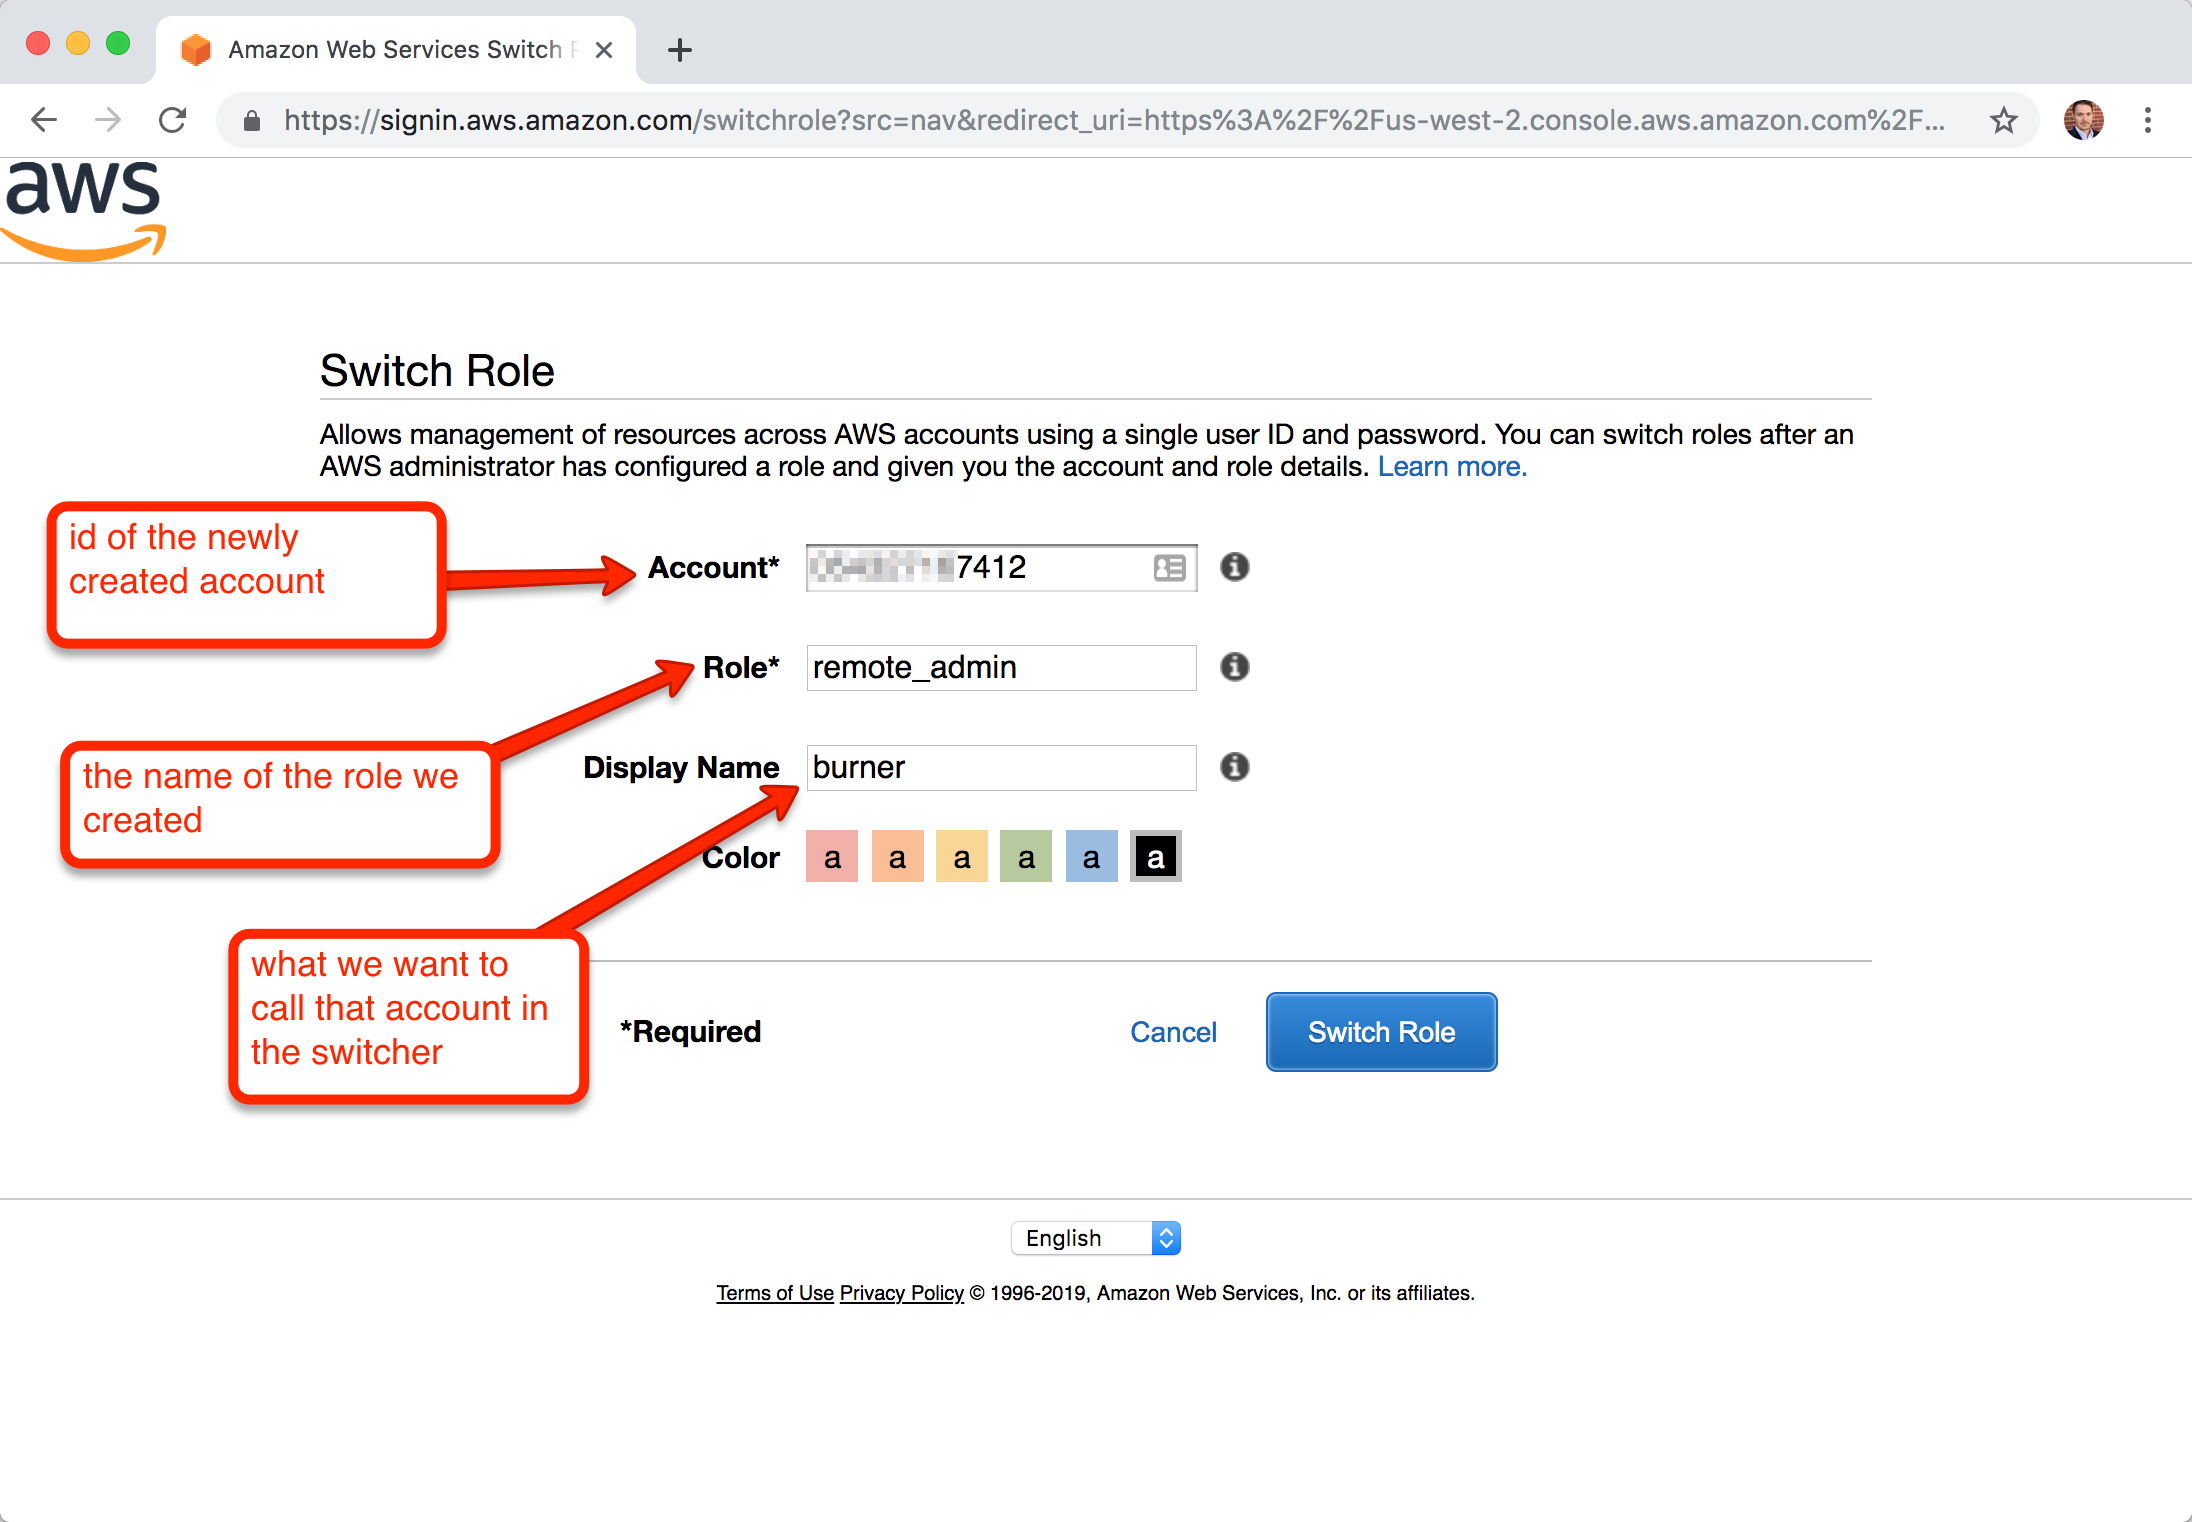Open the Learn more link
This screenshot has width=2192, height=1522.
[x=1451, y=467]
